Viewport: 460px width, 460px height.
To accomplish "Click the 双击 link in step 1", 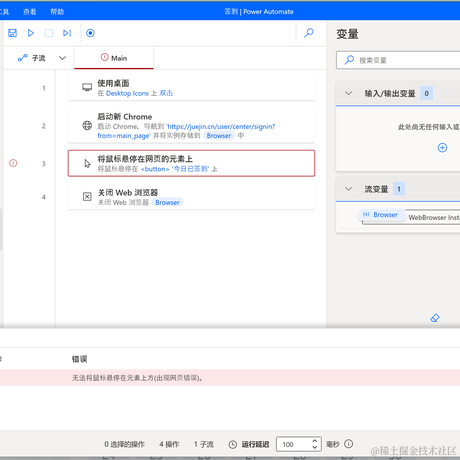I will [166, 93].
